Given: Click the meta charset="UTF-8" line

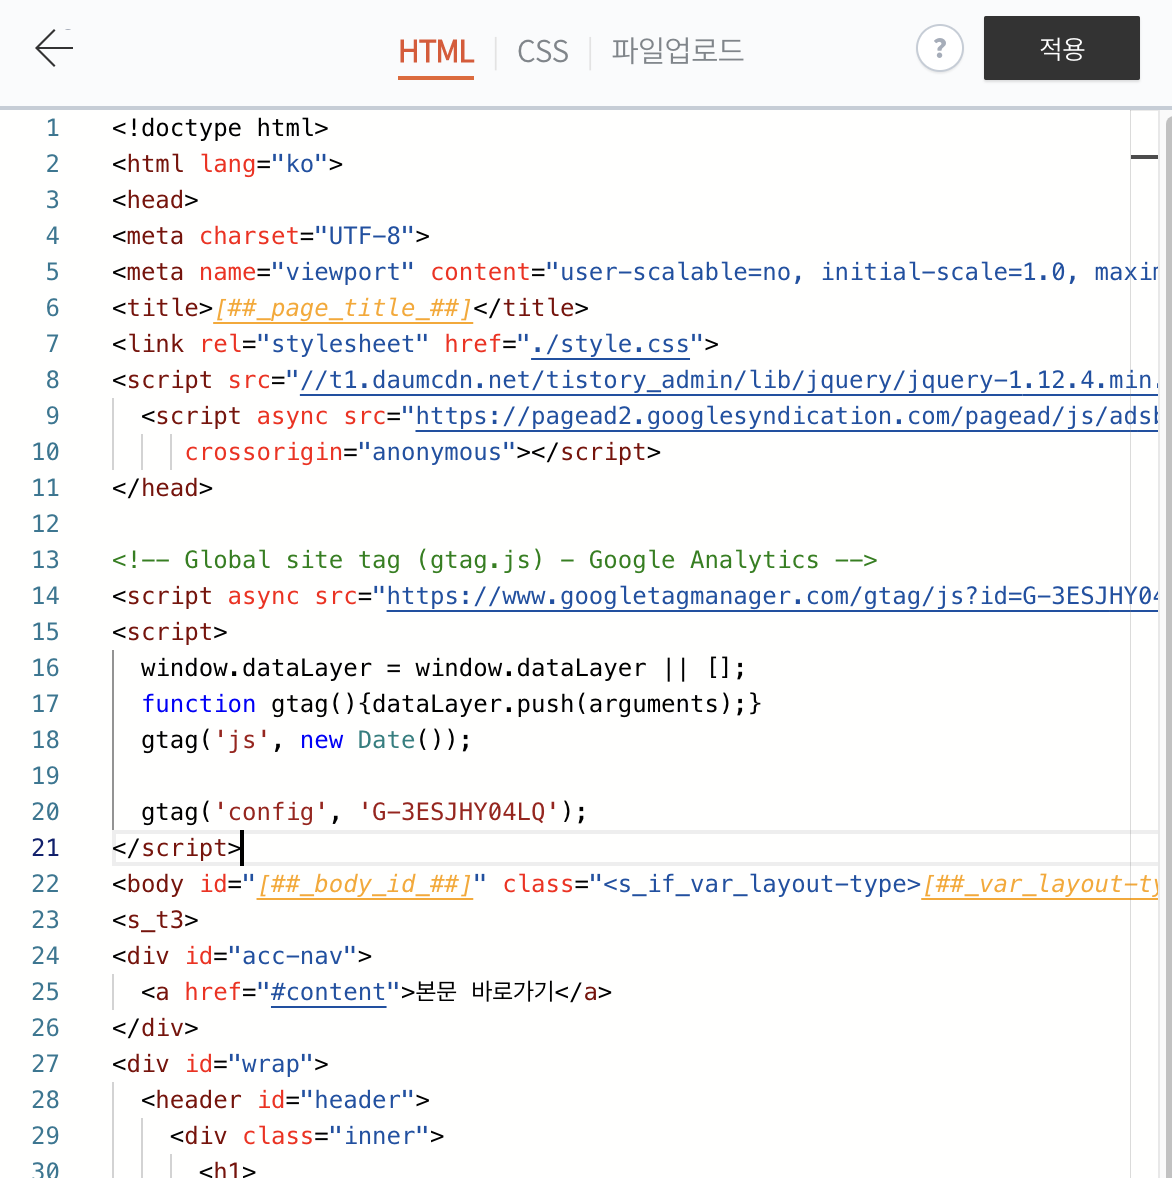Looking at the screenshot, I should pyautogui.click(x=270, y=236).
